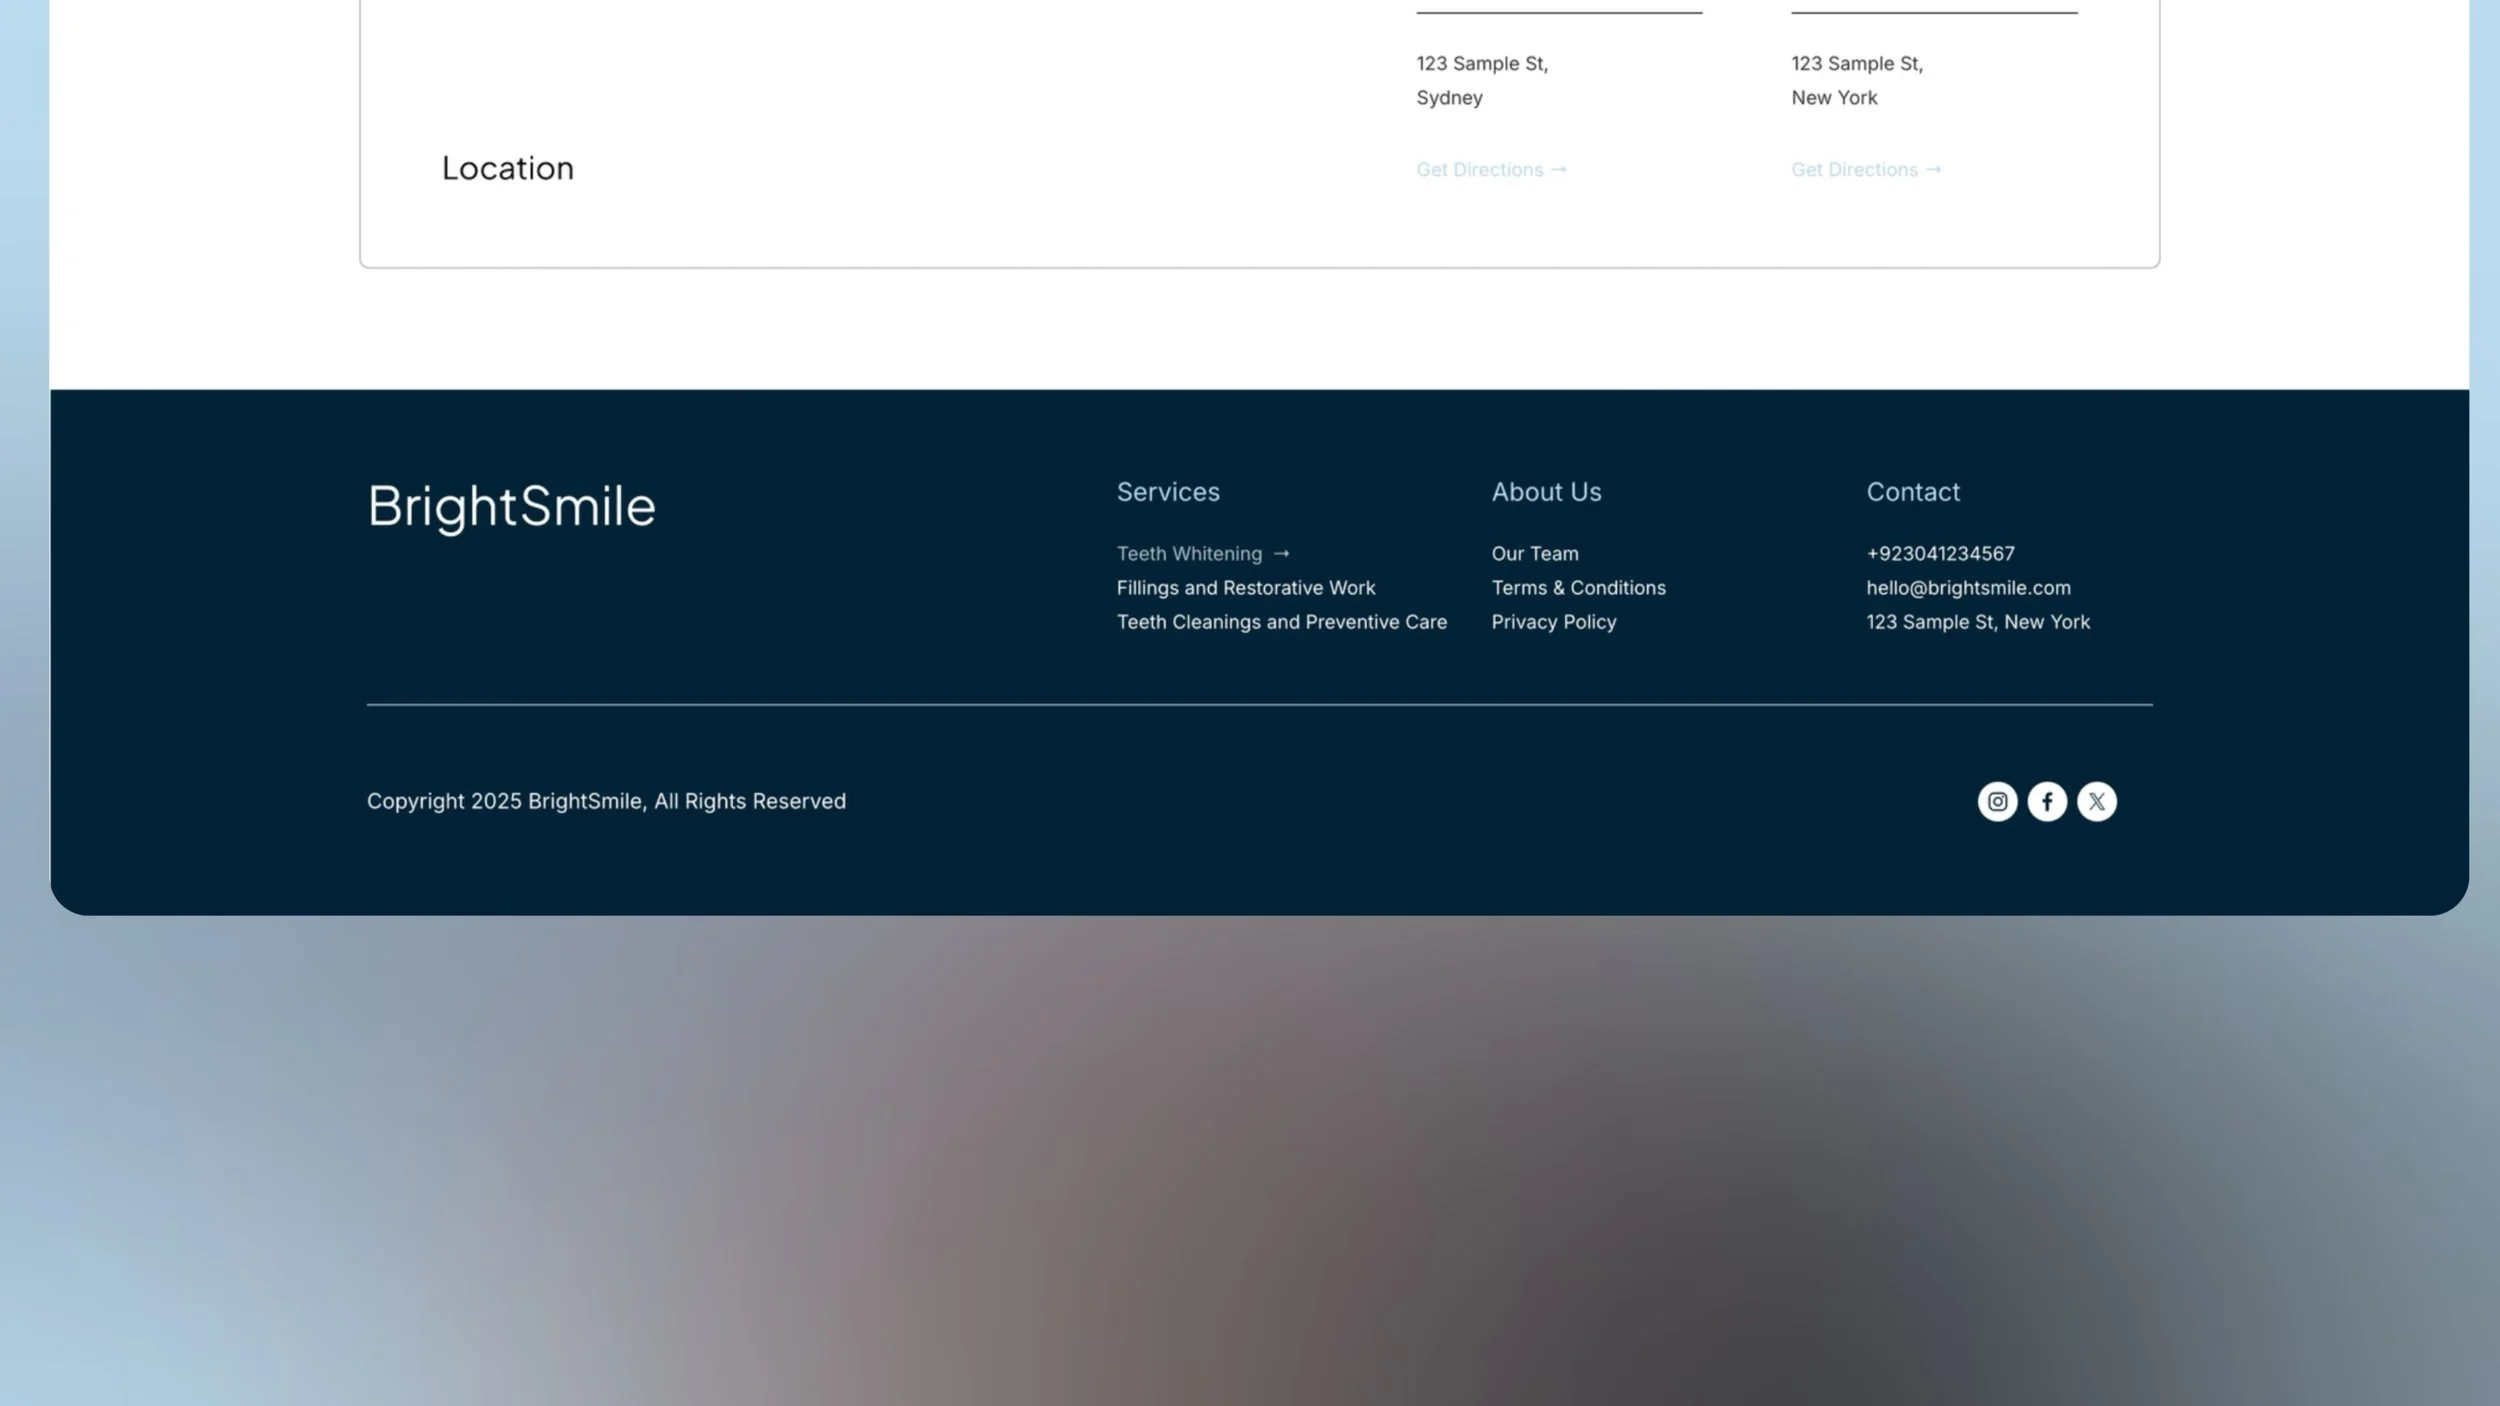Email hello@brightsmile.com
The height and width of the screenshot is (1406, 2500).
(1967, 587)
